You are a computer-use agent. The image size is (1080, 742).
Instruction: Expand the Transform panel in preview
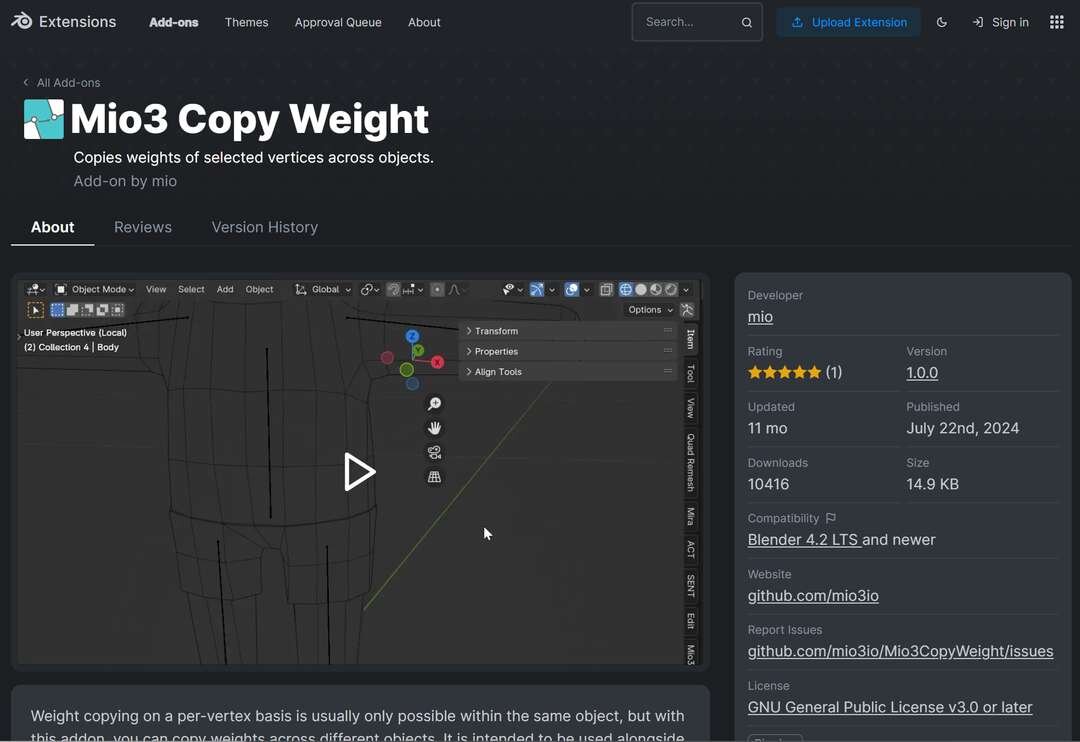click(x=568, y=331)
